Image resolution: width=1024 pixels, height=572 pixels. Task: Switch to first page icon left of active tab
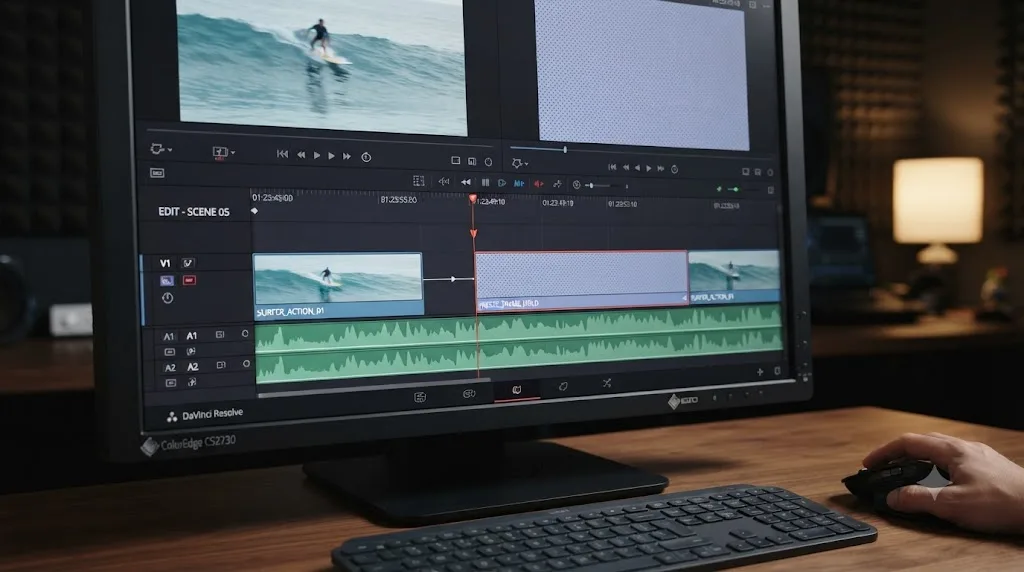click(x=420, y=397)
